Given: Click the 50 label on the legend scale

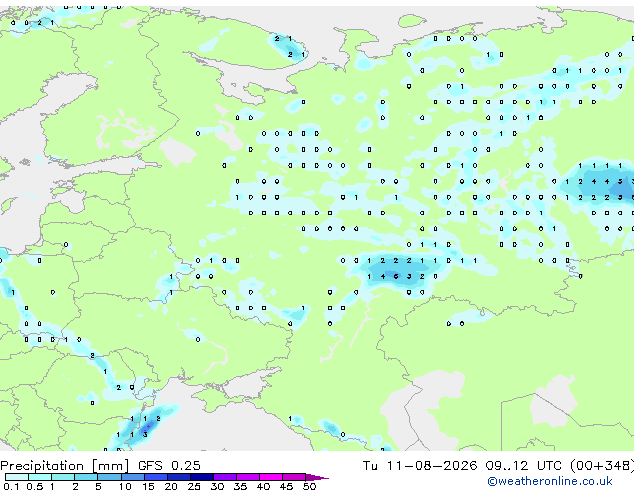Looking at the screenshot, I should tap(310, 486).
